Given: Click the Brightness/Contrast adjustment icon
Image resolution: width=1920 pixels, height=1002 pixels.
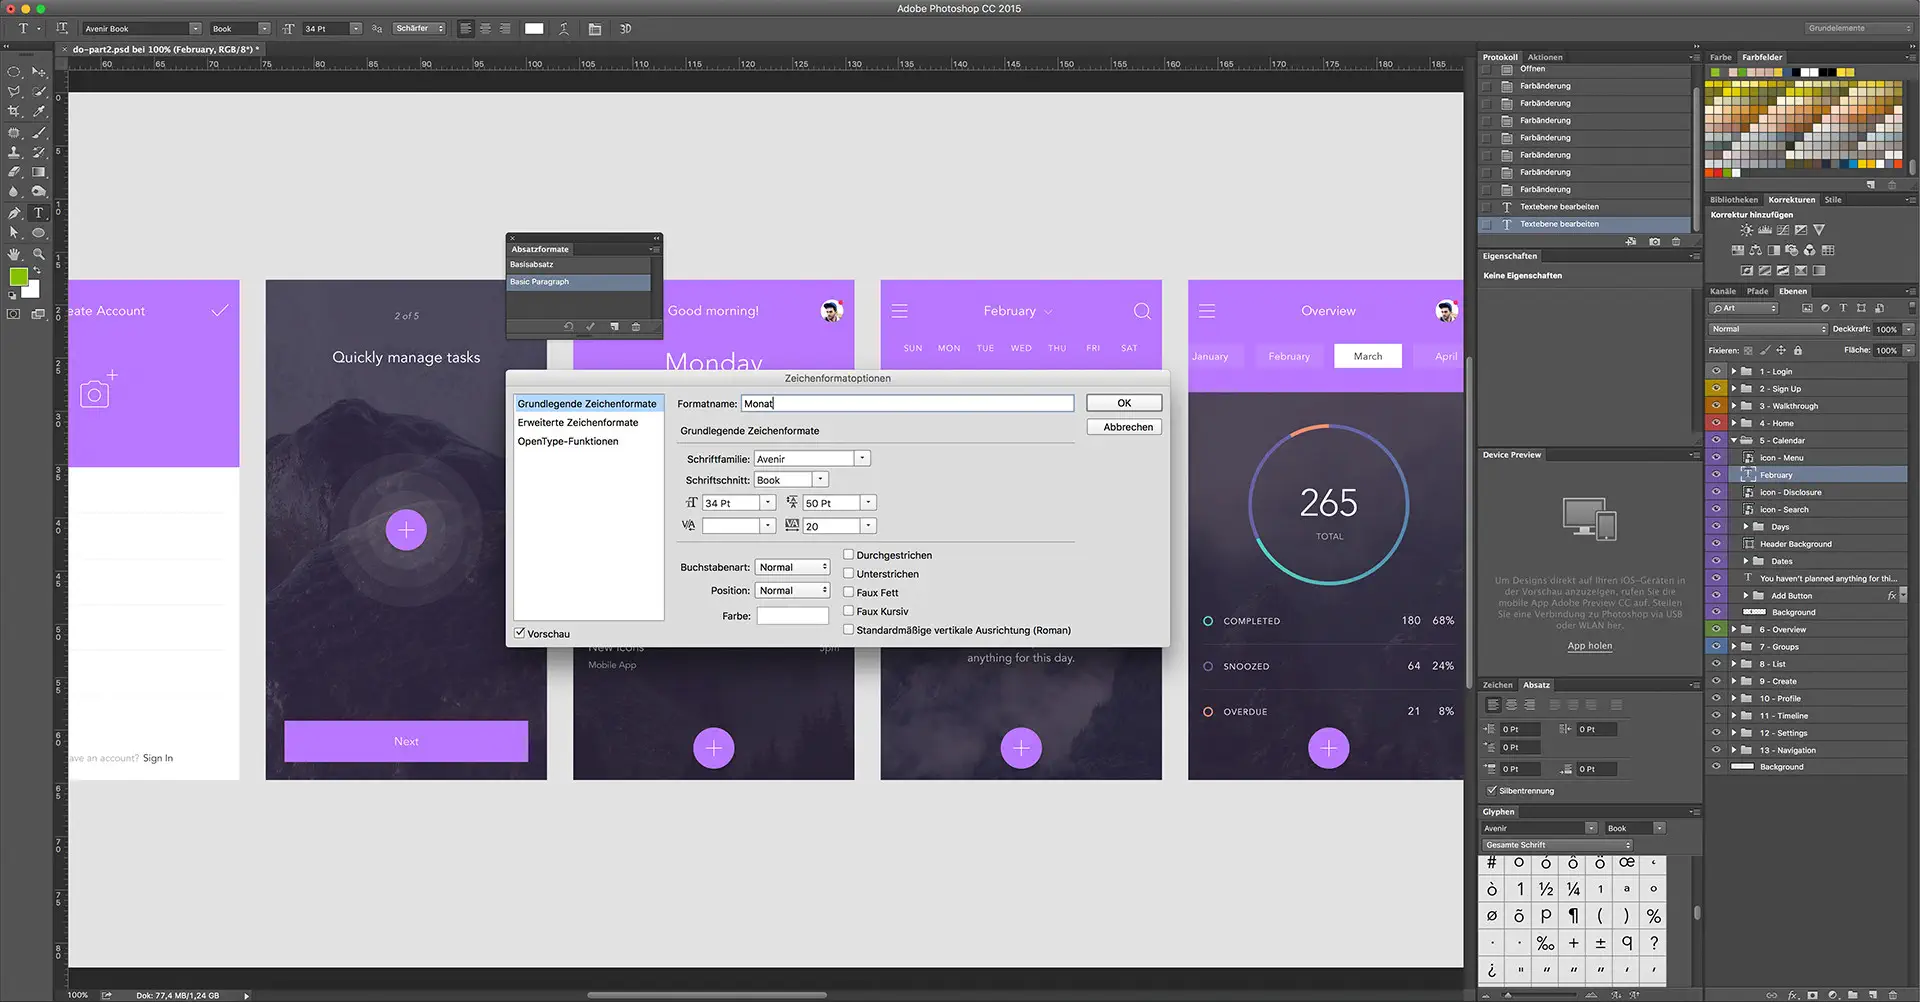Looking at the screenshot, I should 1746,230.
